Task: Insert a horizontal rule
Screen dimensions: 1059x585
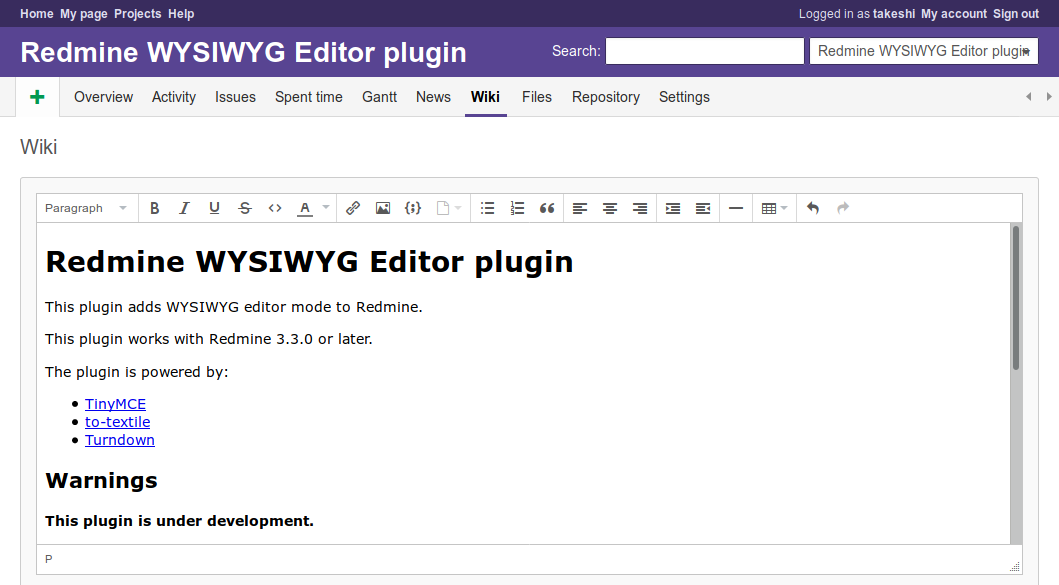Action: (x=736, y=208)
